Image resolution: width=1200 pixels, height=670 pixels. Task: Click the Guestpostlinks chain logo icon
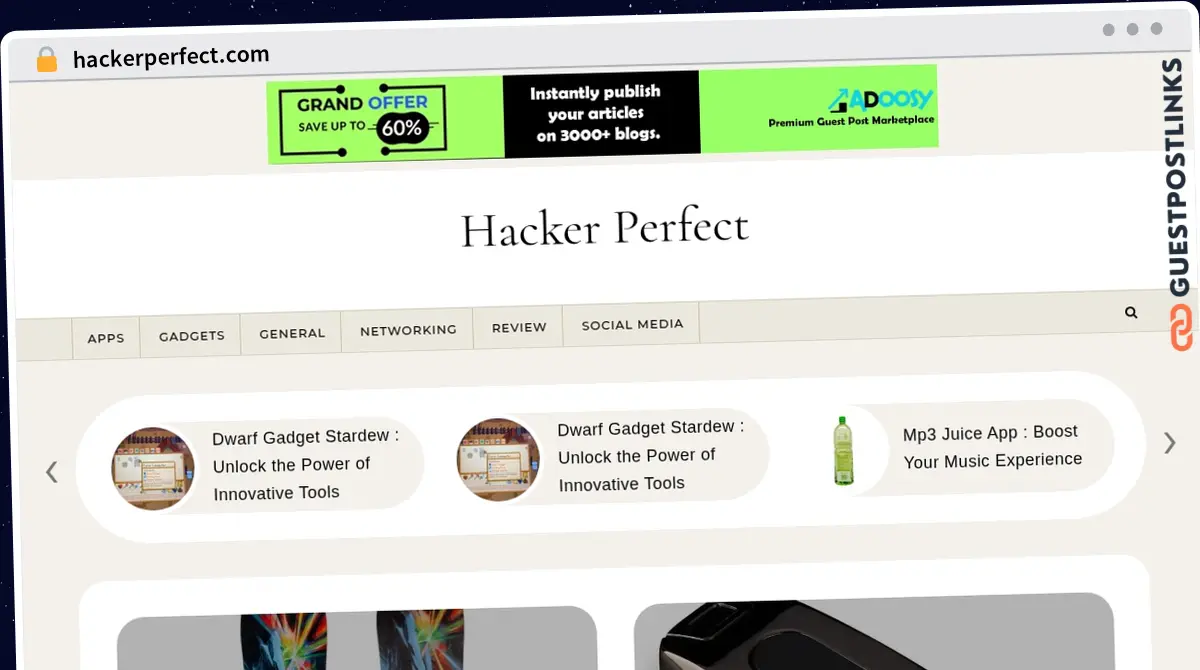pyautogui.click(x=1182, y=328)
